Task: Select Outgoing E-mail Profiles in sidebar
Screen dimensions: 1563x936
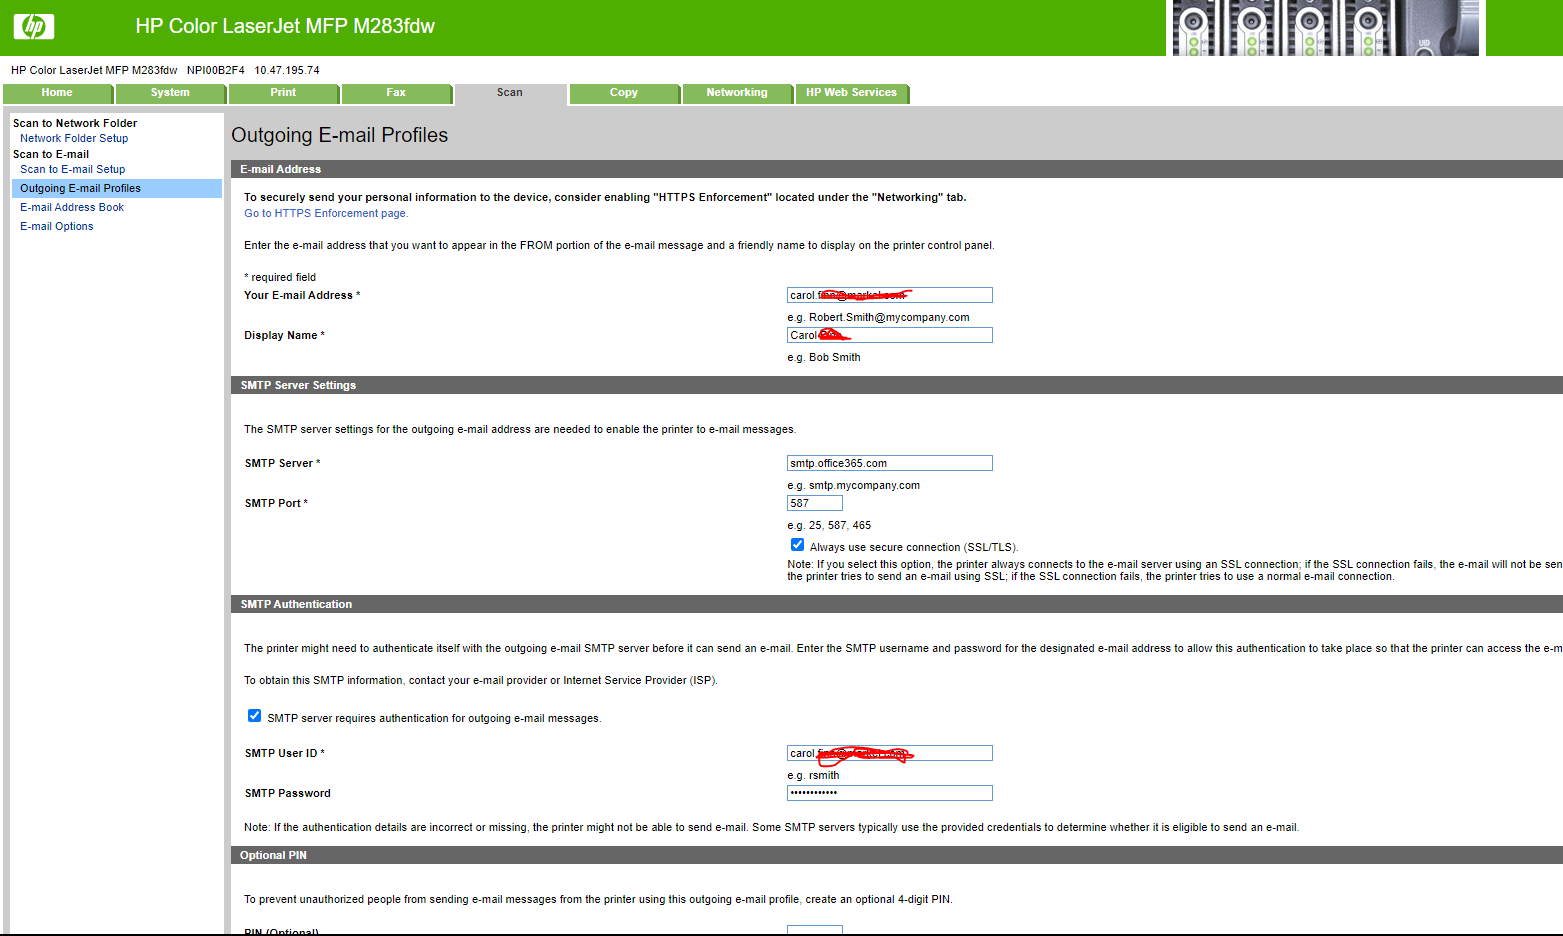Action: 80,188
